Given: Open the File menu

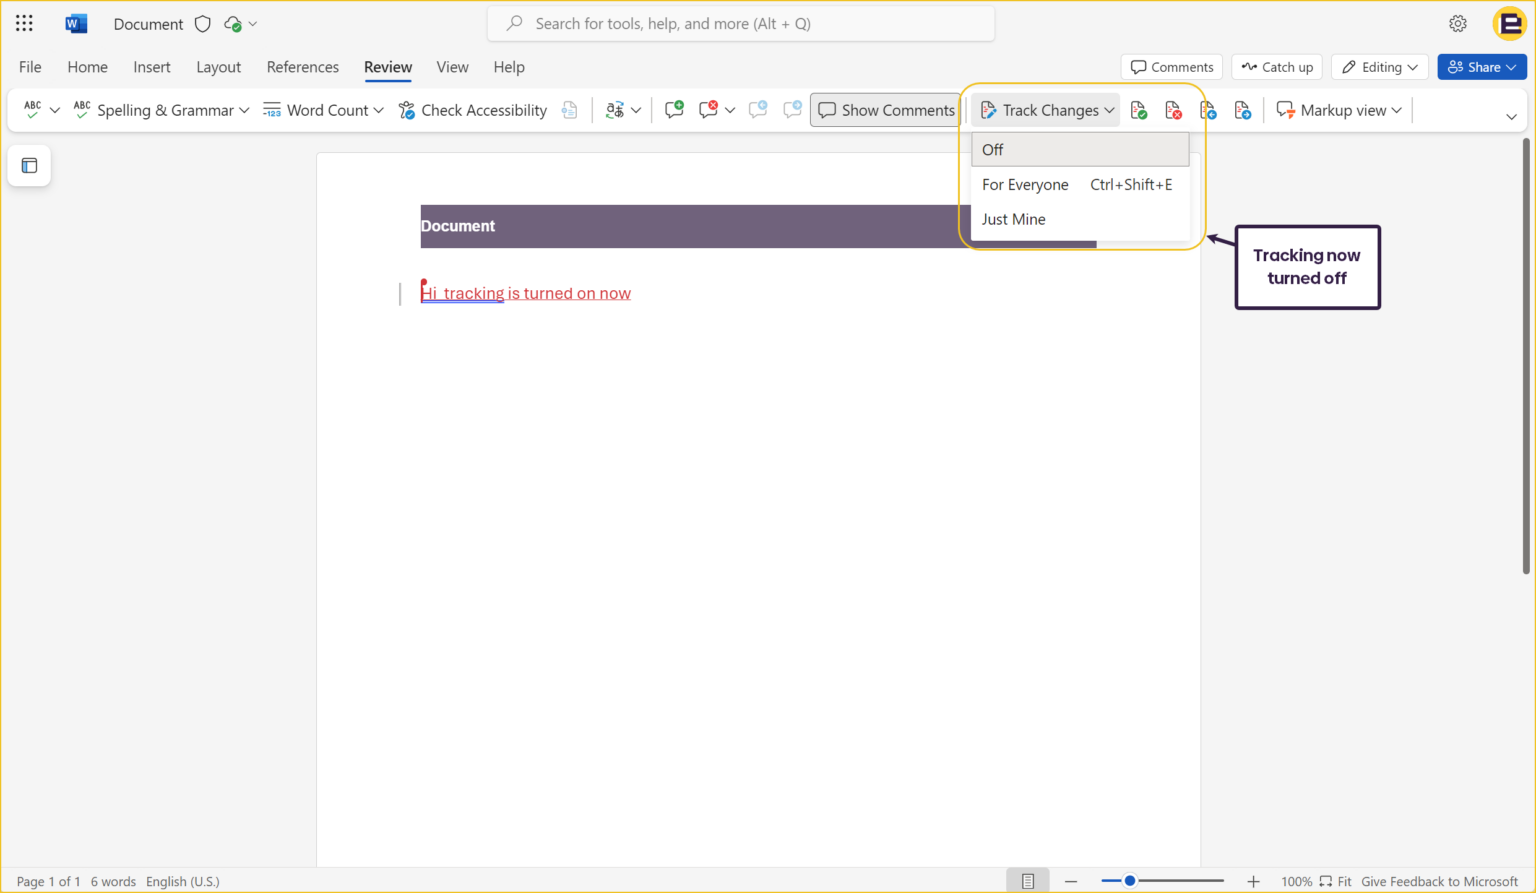Looking at the screenshot, I should [29, 66].
